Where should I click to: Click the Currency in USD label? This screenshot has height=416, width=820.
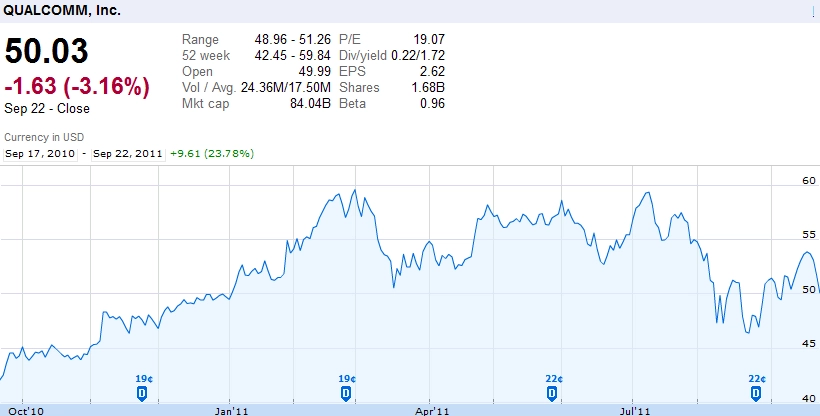(44, 138)
